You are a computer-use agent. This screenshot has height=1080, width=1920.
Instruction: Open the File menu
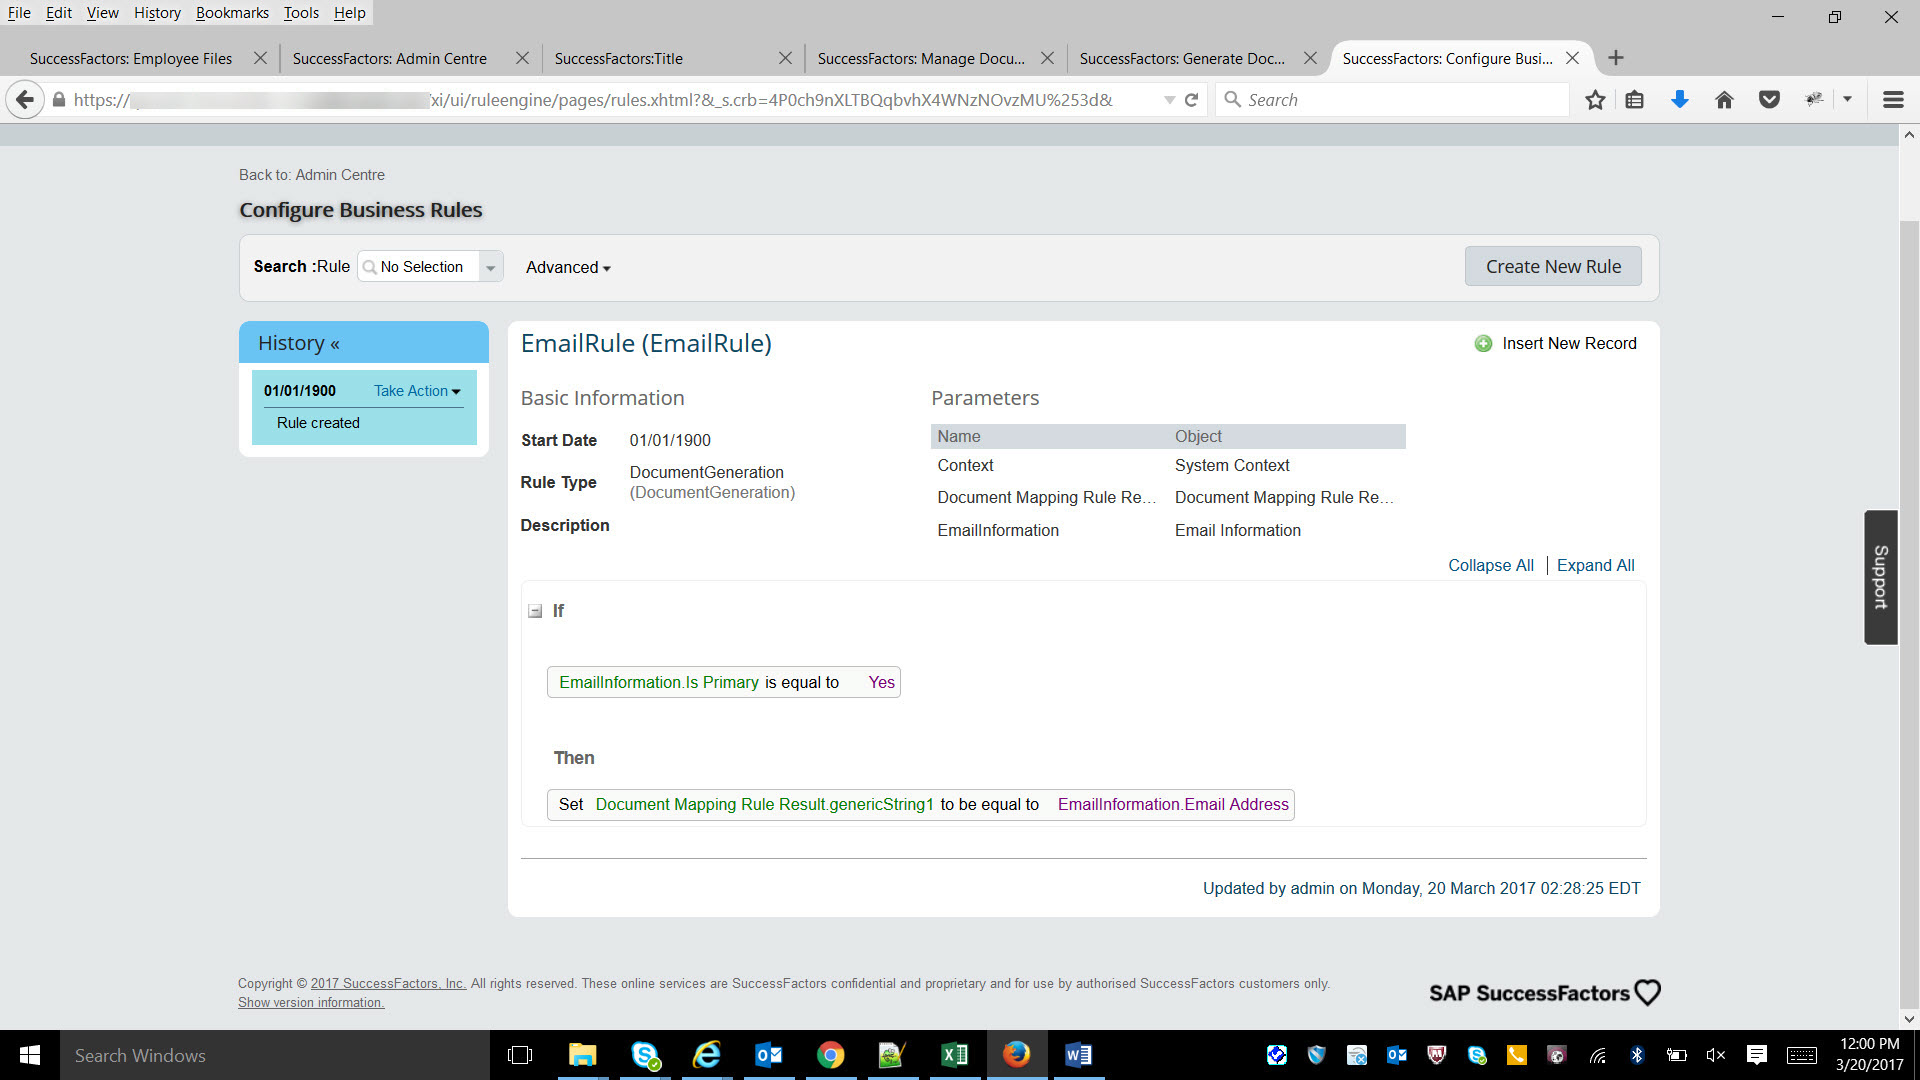click(19, 12)
